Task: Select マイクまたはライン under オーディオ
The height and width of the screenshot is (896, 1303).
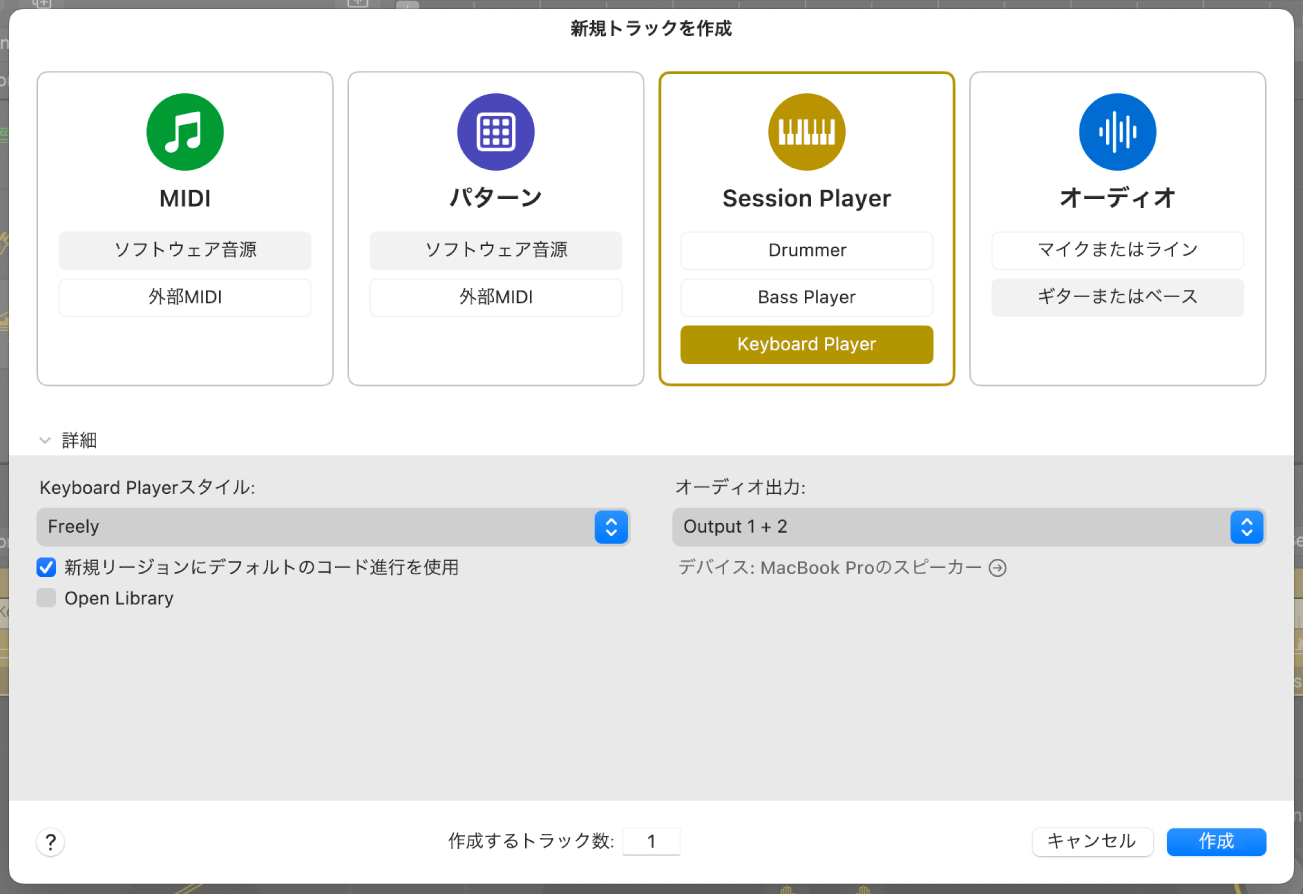Action: (x=1117, y=250)
